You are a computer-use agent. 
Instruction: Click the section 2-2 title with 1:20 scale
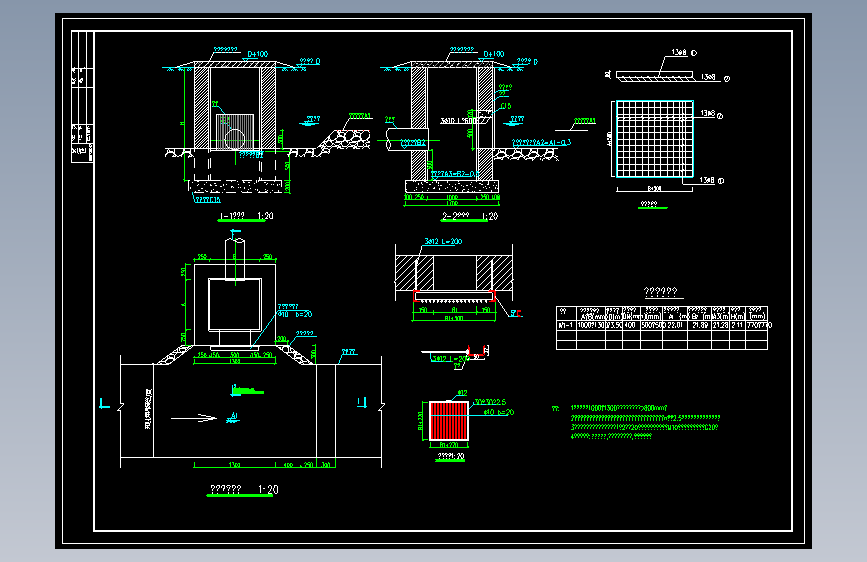click(469, 216)
